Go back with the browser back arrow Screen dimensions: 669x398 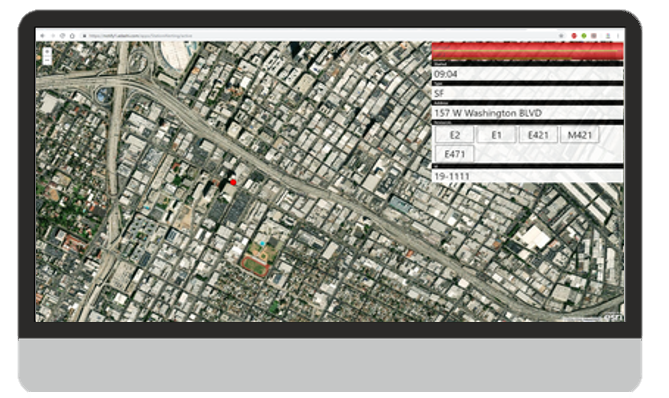(x=42, y=36)
